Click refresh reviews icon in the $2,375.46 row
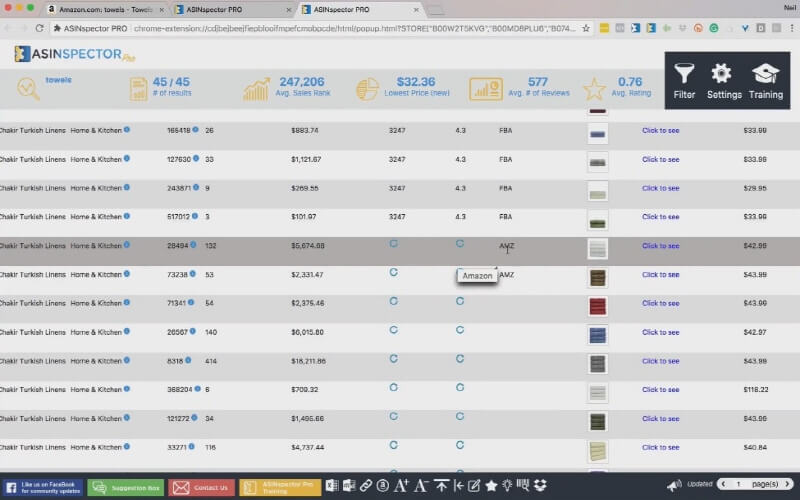Screen dimensions: 800x500 (x=393, y=301)
